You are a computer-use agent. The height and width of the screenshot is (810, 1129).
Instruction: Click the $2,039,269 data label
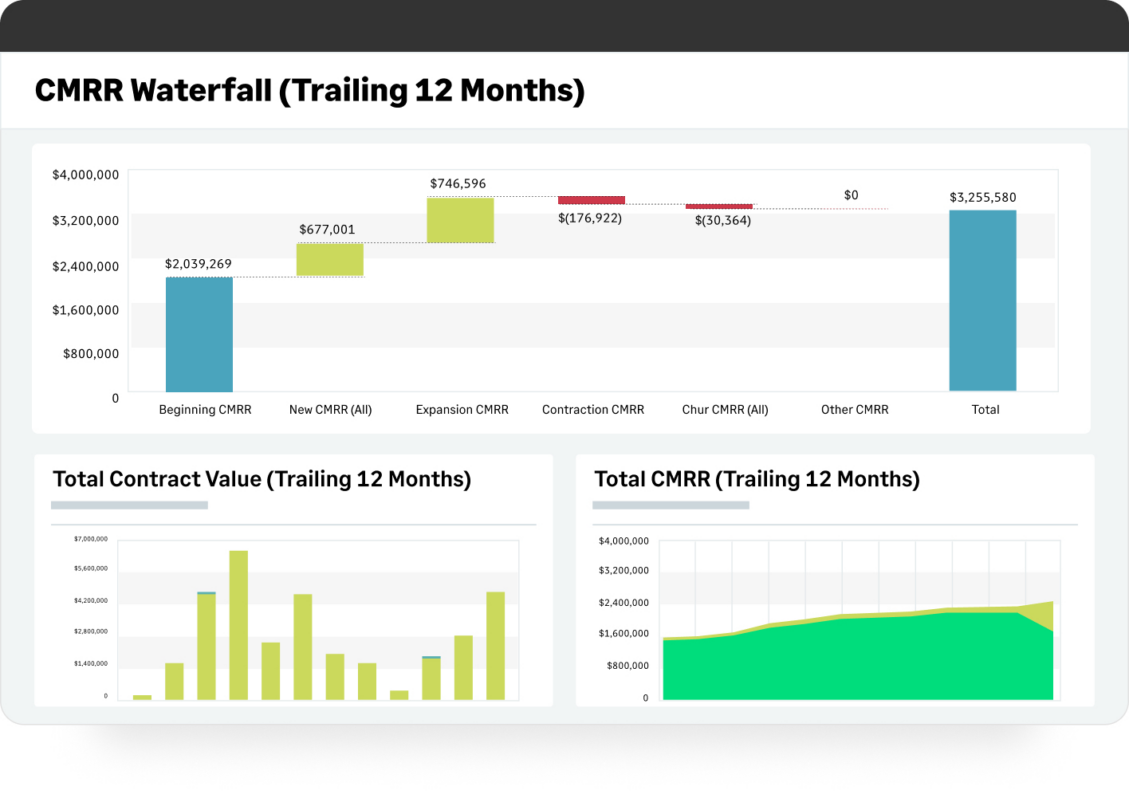(x=198, y=264)
